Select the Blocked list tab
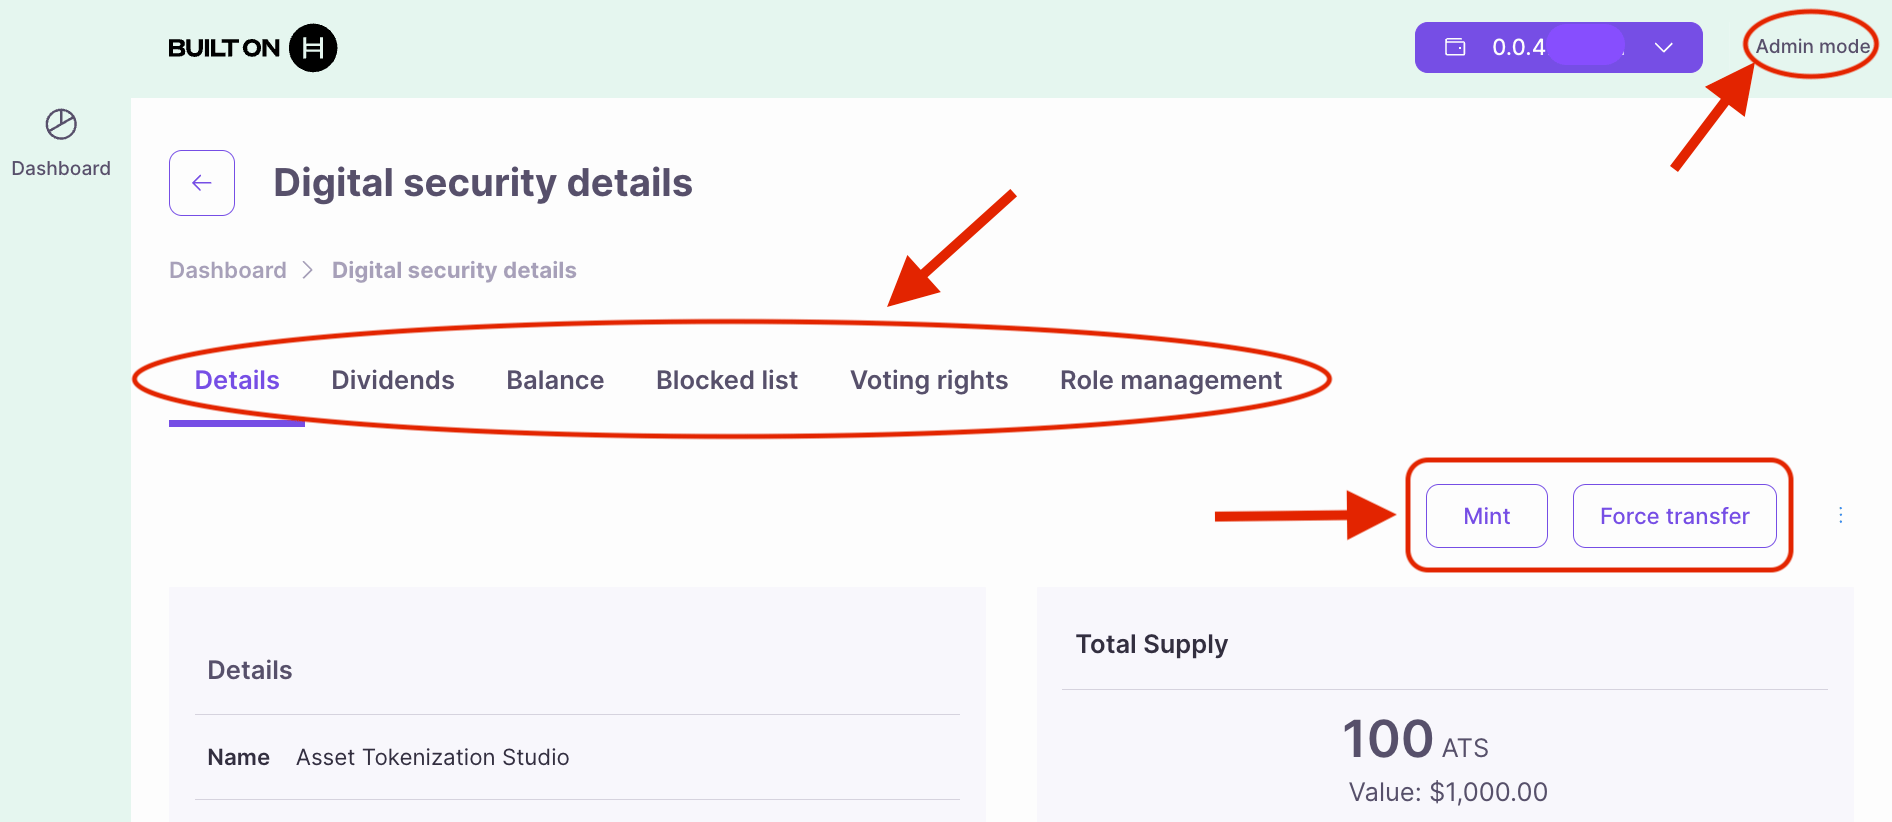The width and height of the screenshot is (1892, 822). (x=727, y=380)
